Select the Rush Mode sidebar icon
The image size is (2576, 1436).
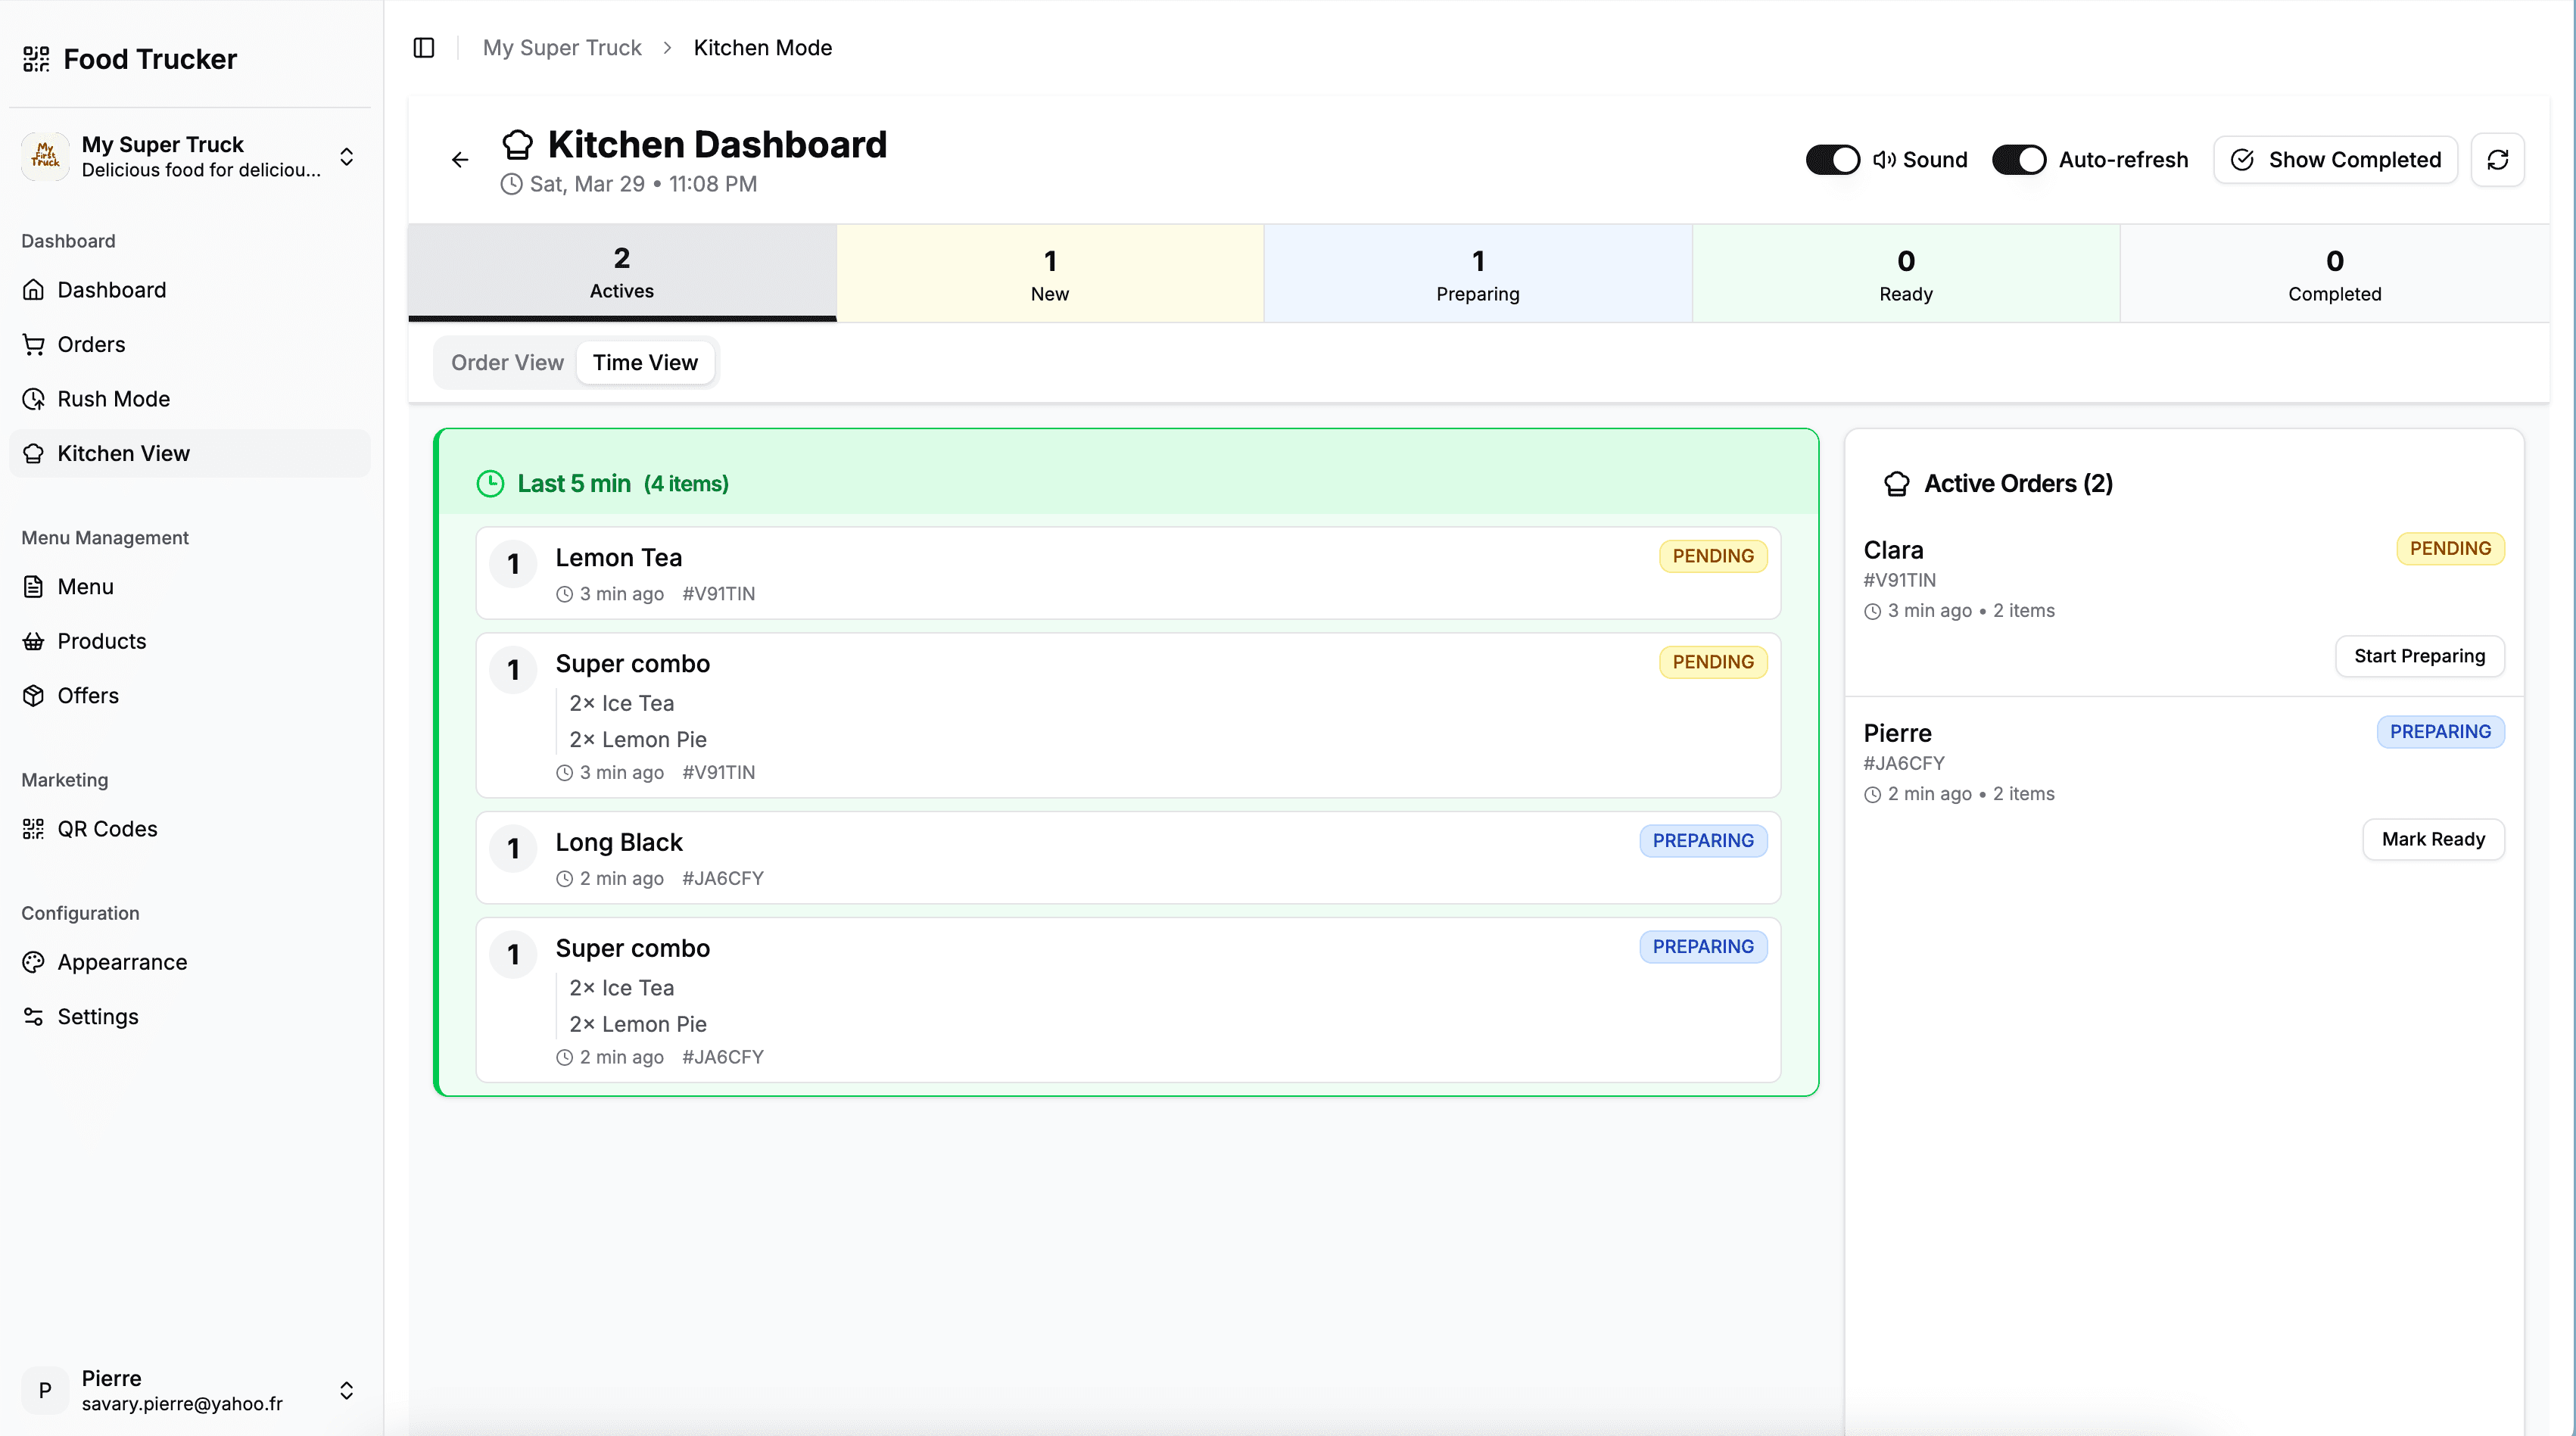pos(33,398)
